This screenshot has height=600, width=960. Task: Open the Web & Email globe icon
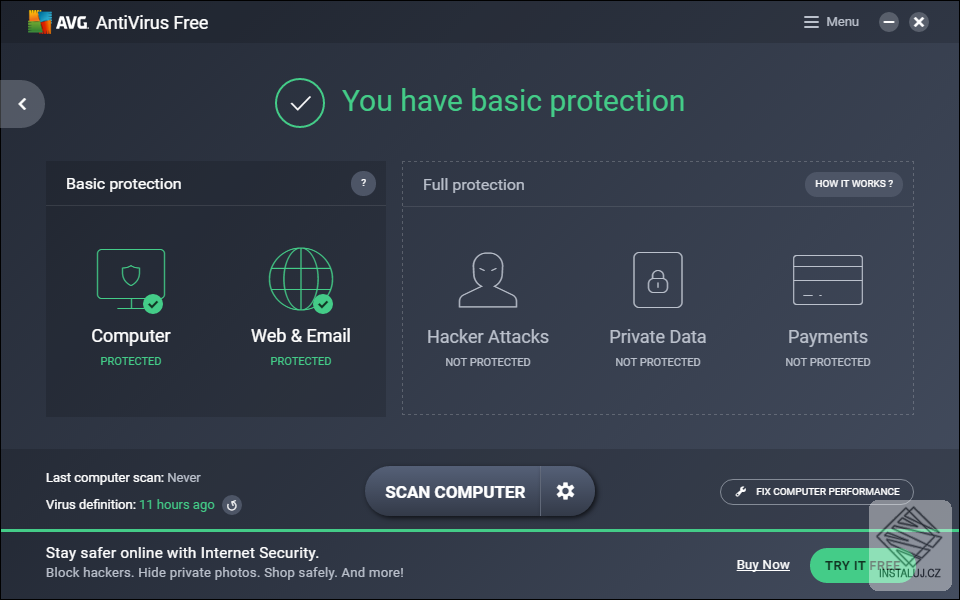pos(300,279)
